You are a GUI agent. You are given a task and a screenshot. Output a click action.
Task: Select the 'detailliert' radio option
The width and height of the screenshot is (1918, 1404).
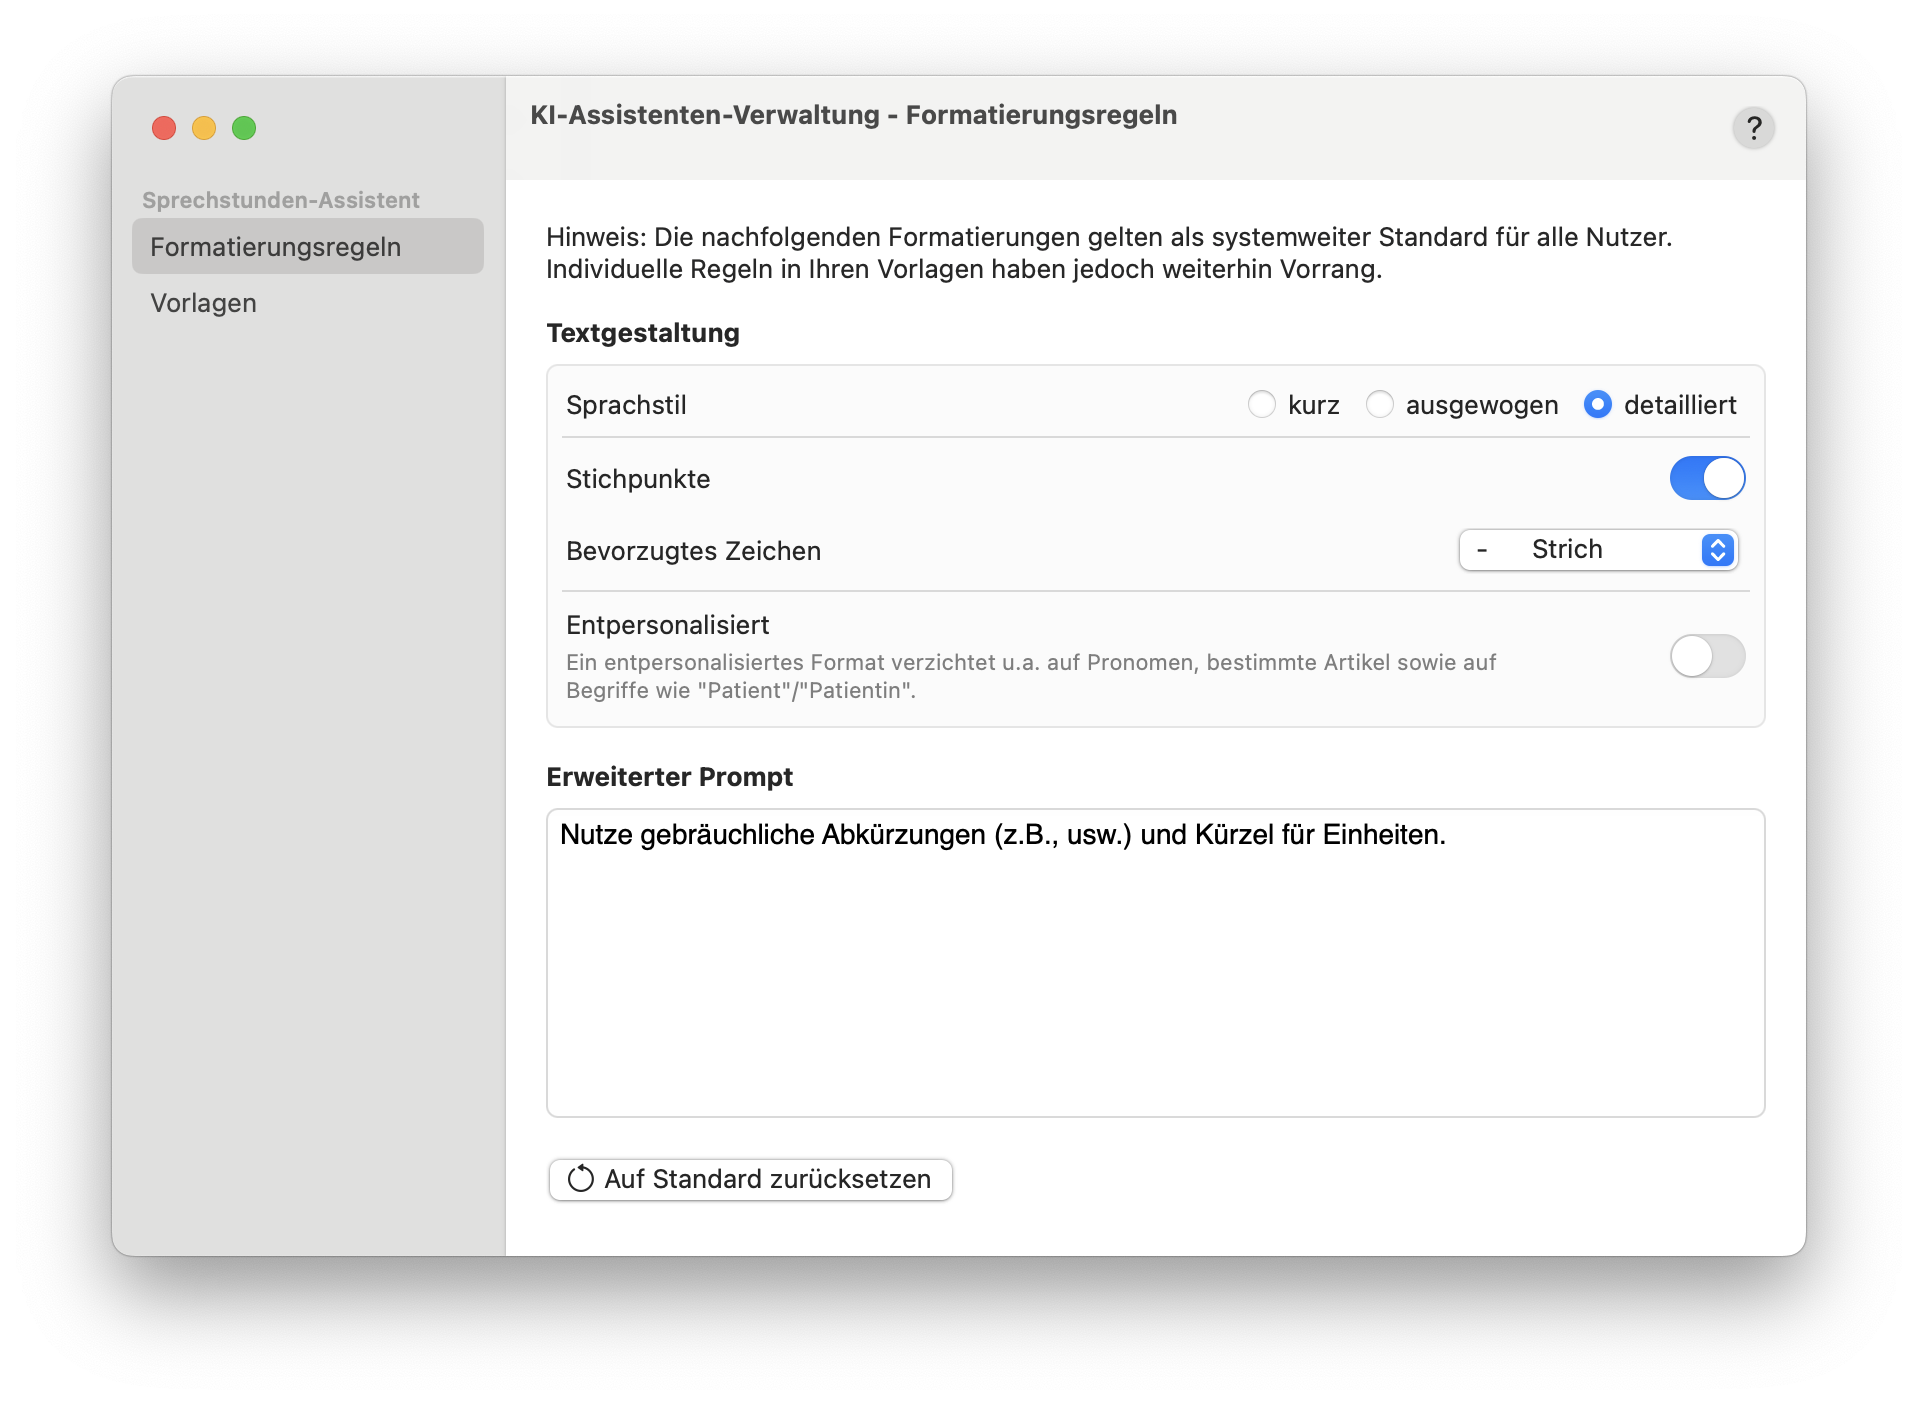coord(1598,405)
